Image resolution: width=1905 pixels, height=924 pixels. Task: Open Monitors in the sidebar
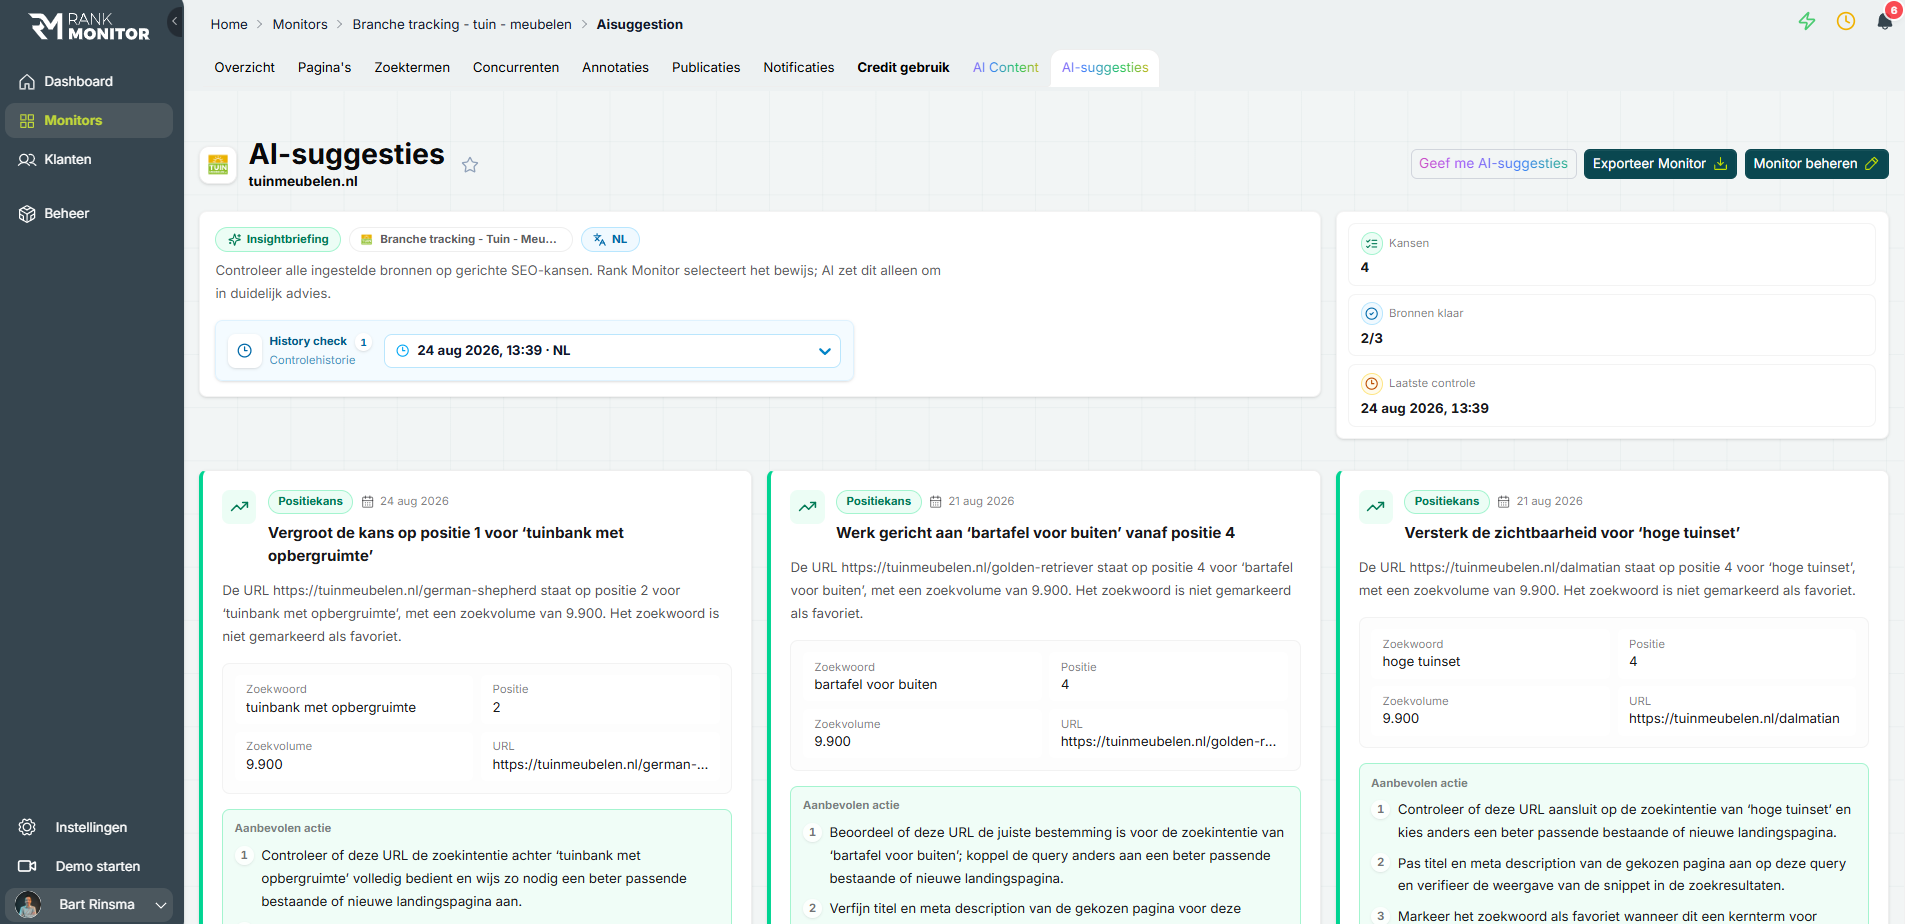pyautogui.click(x=88, y=120)
